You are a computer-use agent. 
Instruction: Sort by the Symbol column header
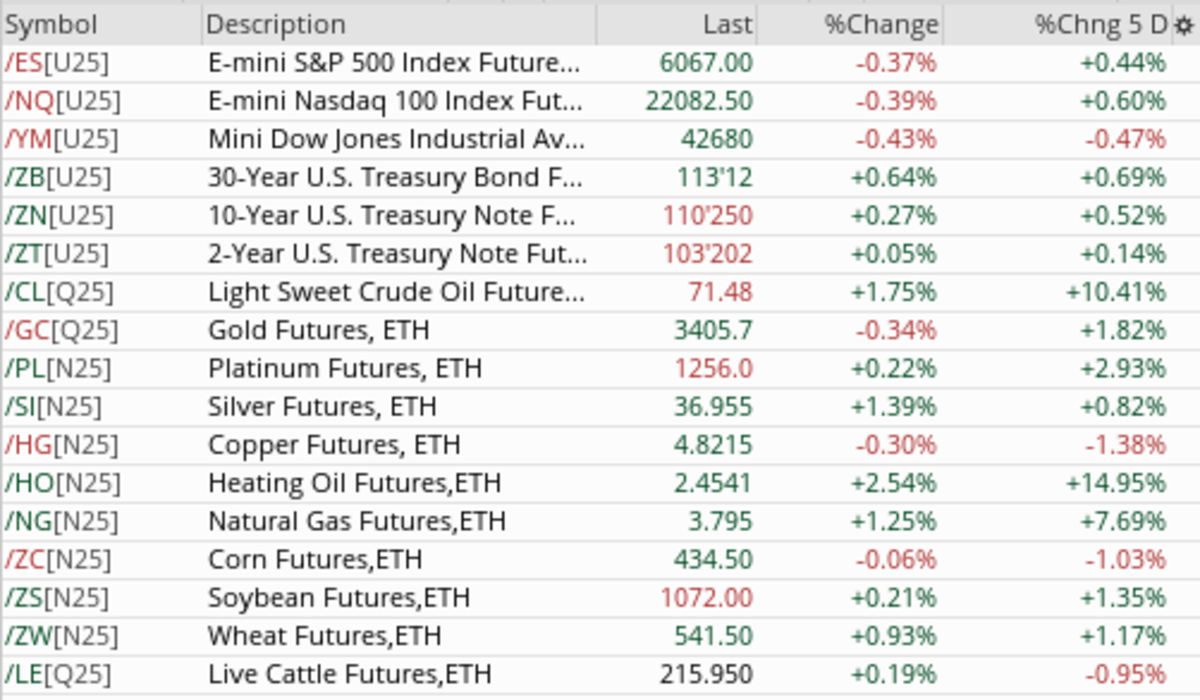(52, 25)
